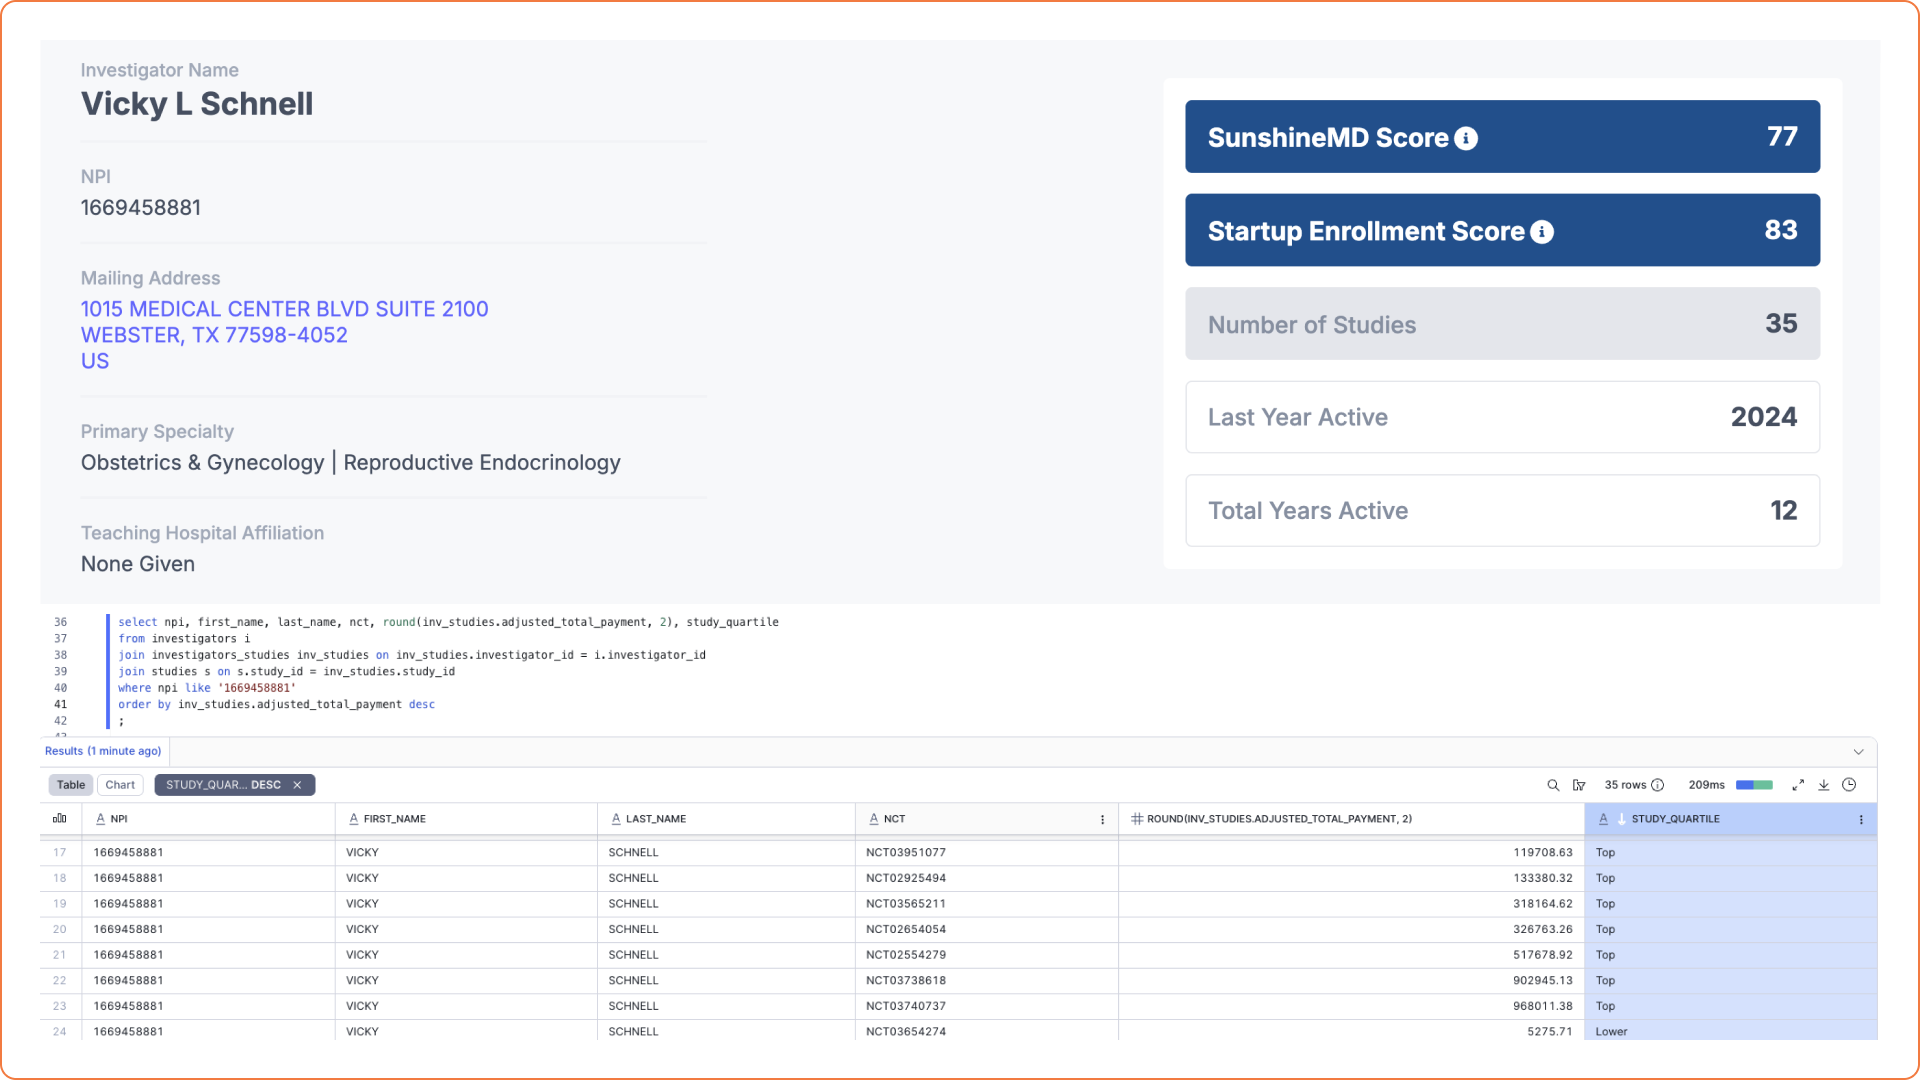Select row number 17
This screenshot has width=1920, height=1080.
click(60, 853)
